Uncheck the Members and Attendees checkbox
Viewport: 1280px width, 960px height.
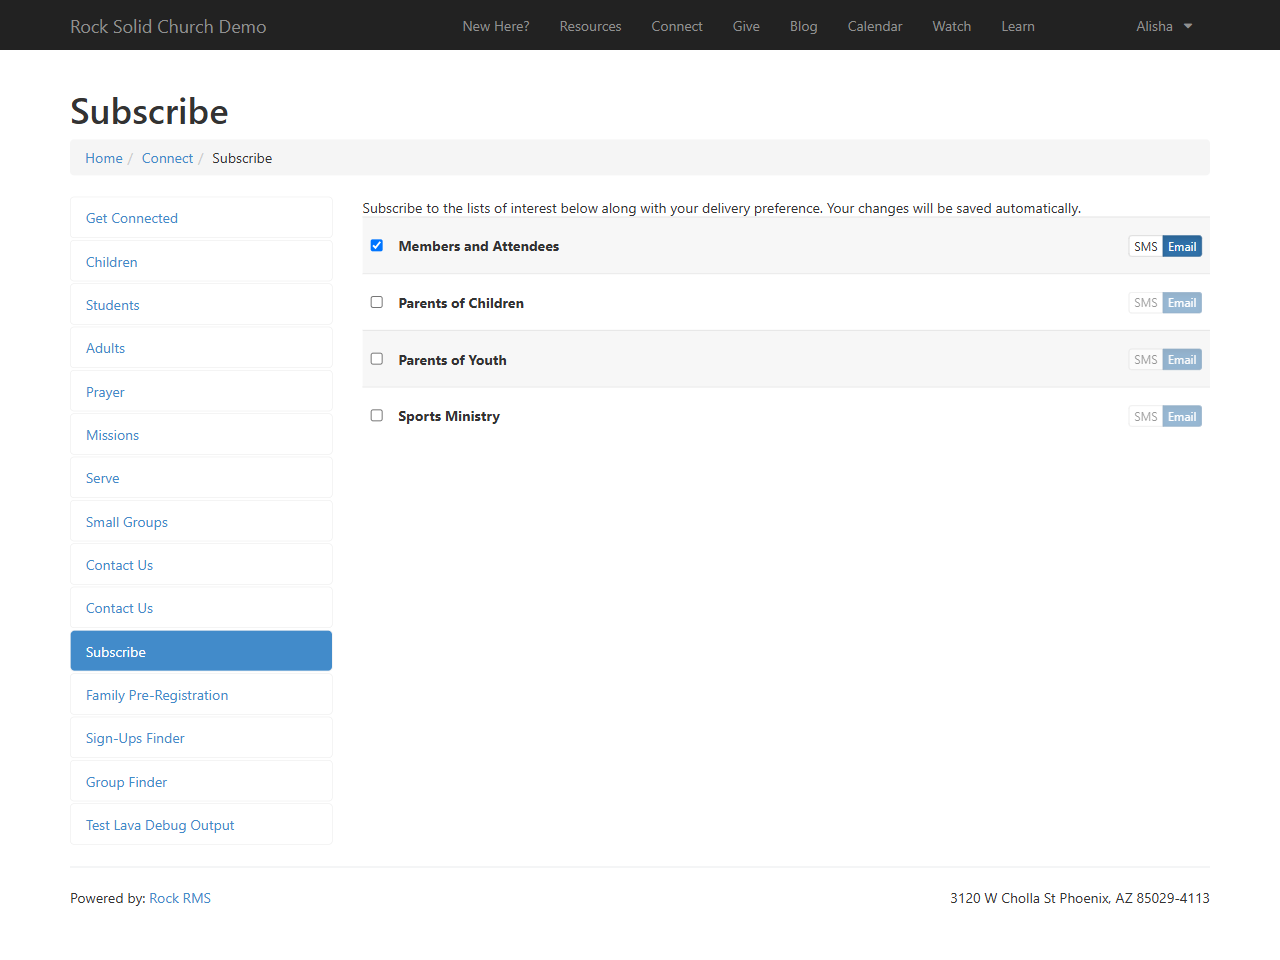(377, 245)
